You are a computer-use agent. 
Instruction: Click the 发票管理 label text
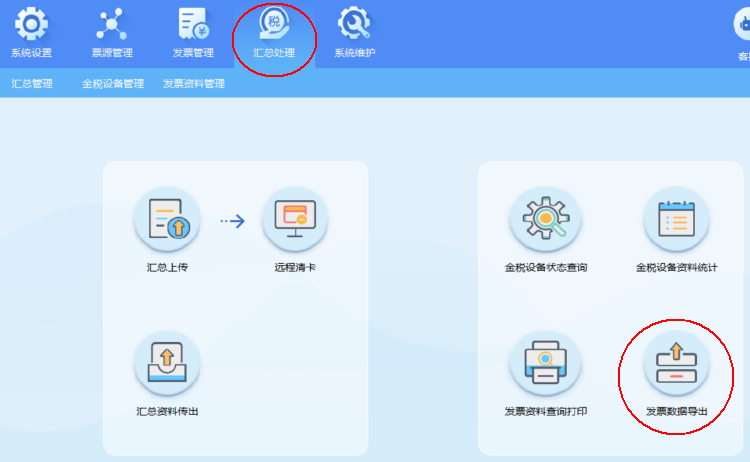[193, 53]
